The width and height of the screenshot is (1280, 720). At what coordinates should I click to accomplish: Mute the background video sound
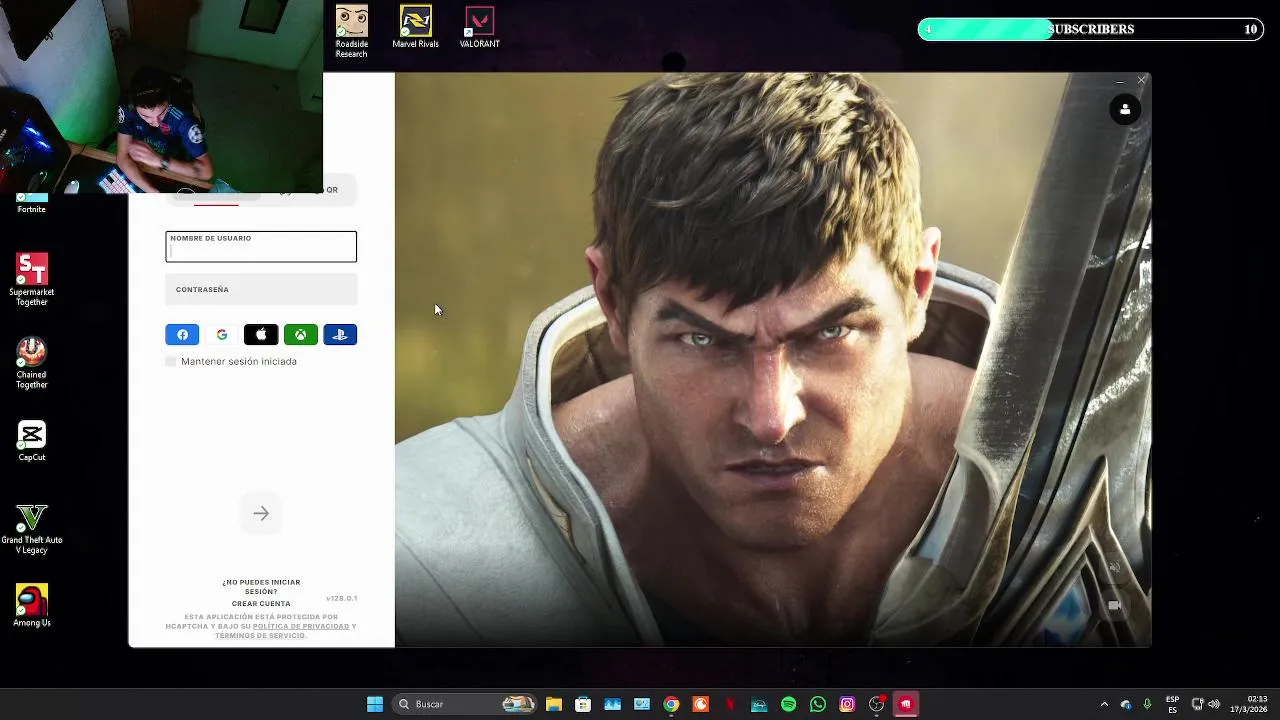pos(1115,568)
